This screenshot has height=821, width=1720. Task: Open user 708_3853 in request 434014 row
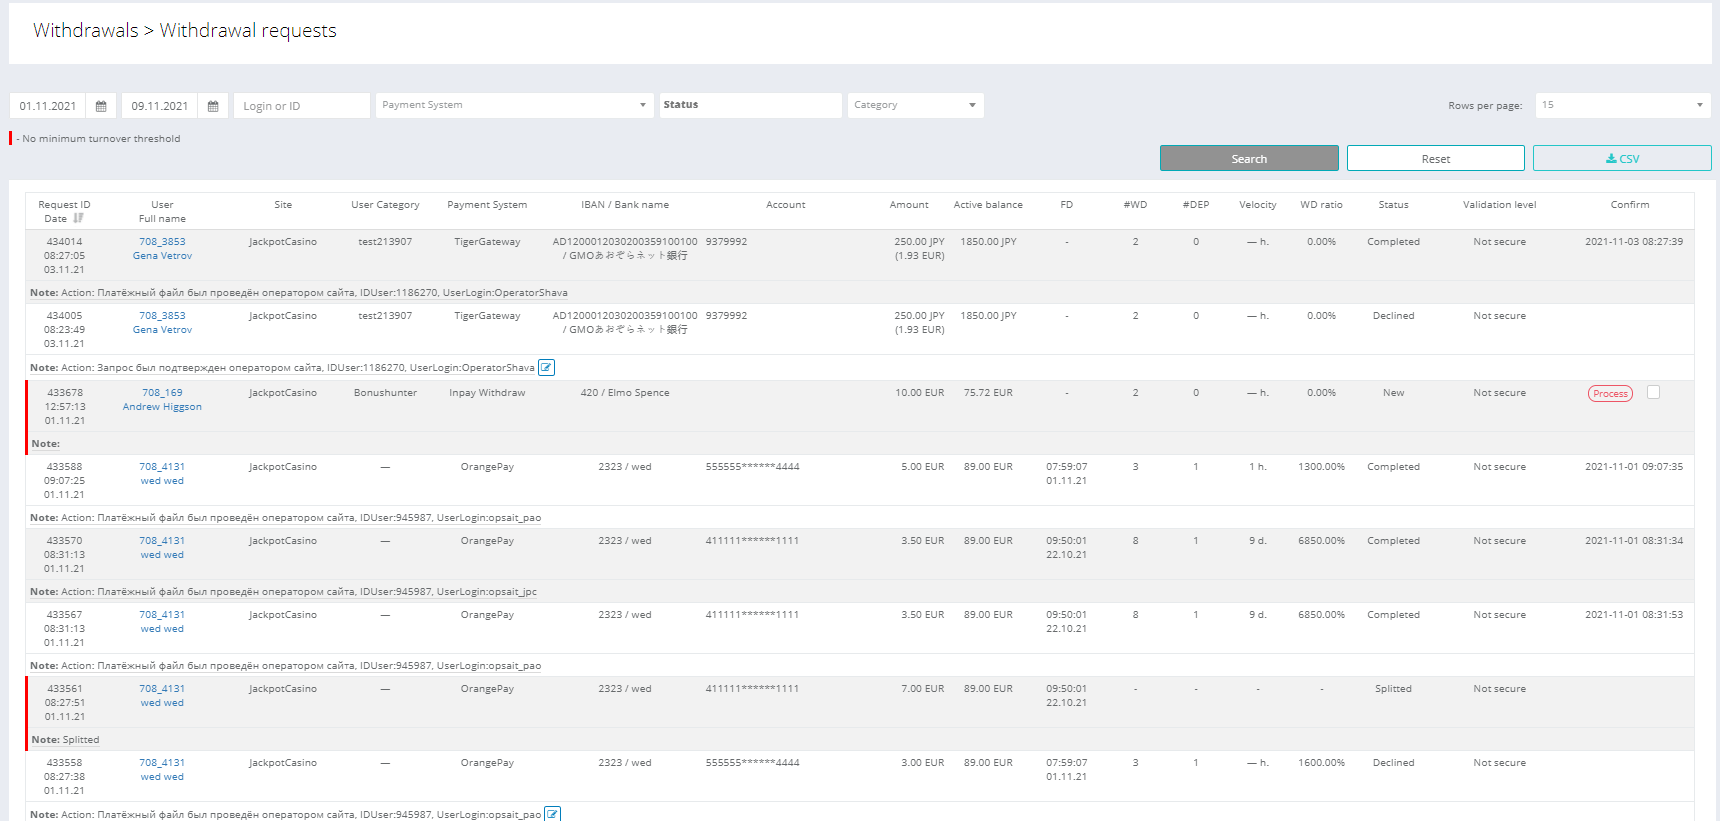[162, 242]
